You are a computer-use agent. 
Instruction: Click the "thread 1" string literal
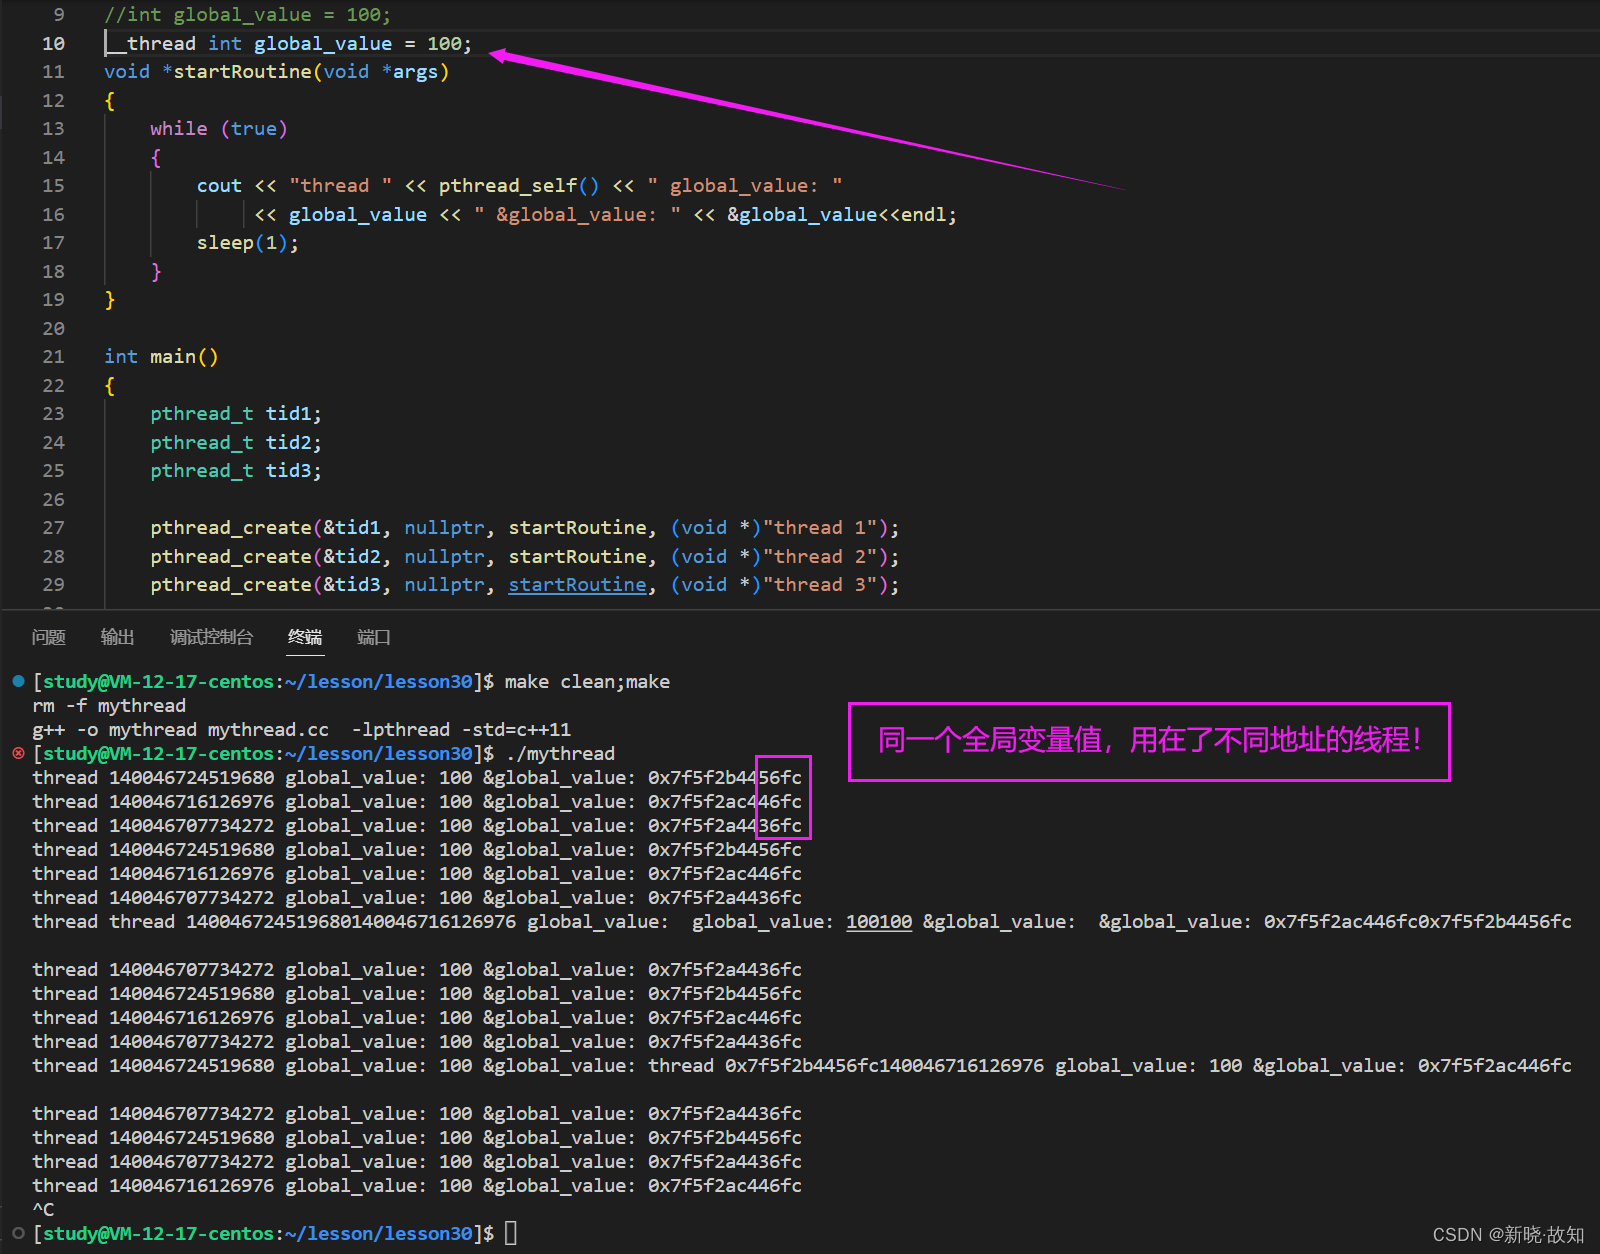click(x=820, y=528)
